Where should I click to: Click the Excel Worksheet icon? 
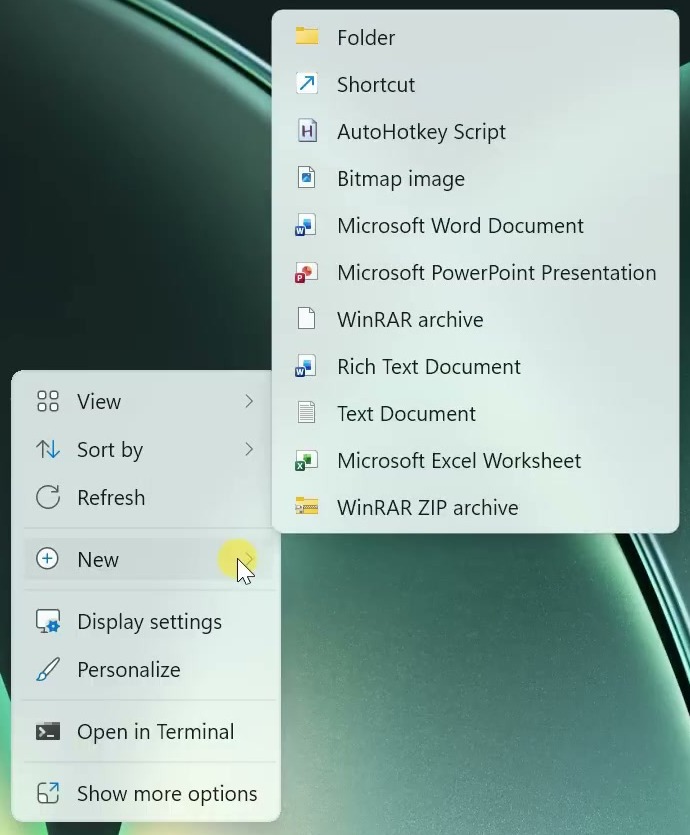coord(306,460)
